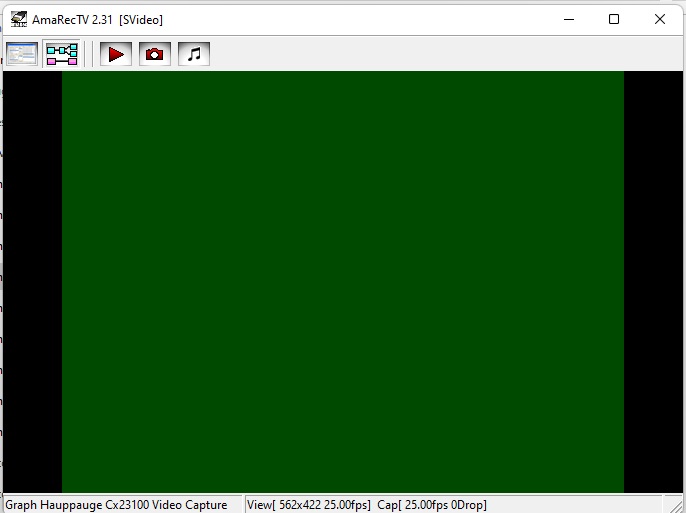686x513 pixels.
Task: Click status text 'View[ 562x422 25.00fps]'
Action: (308, 505)
